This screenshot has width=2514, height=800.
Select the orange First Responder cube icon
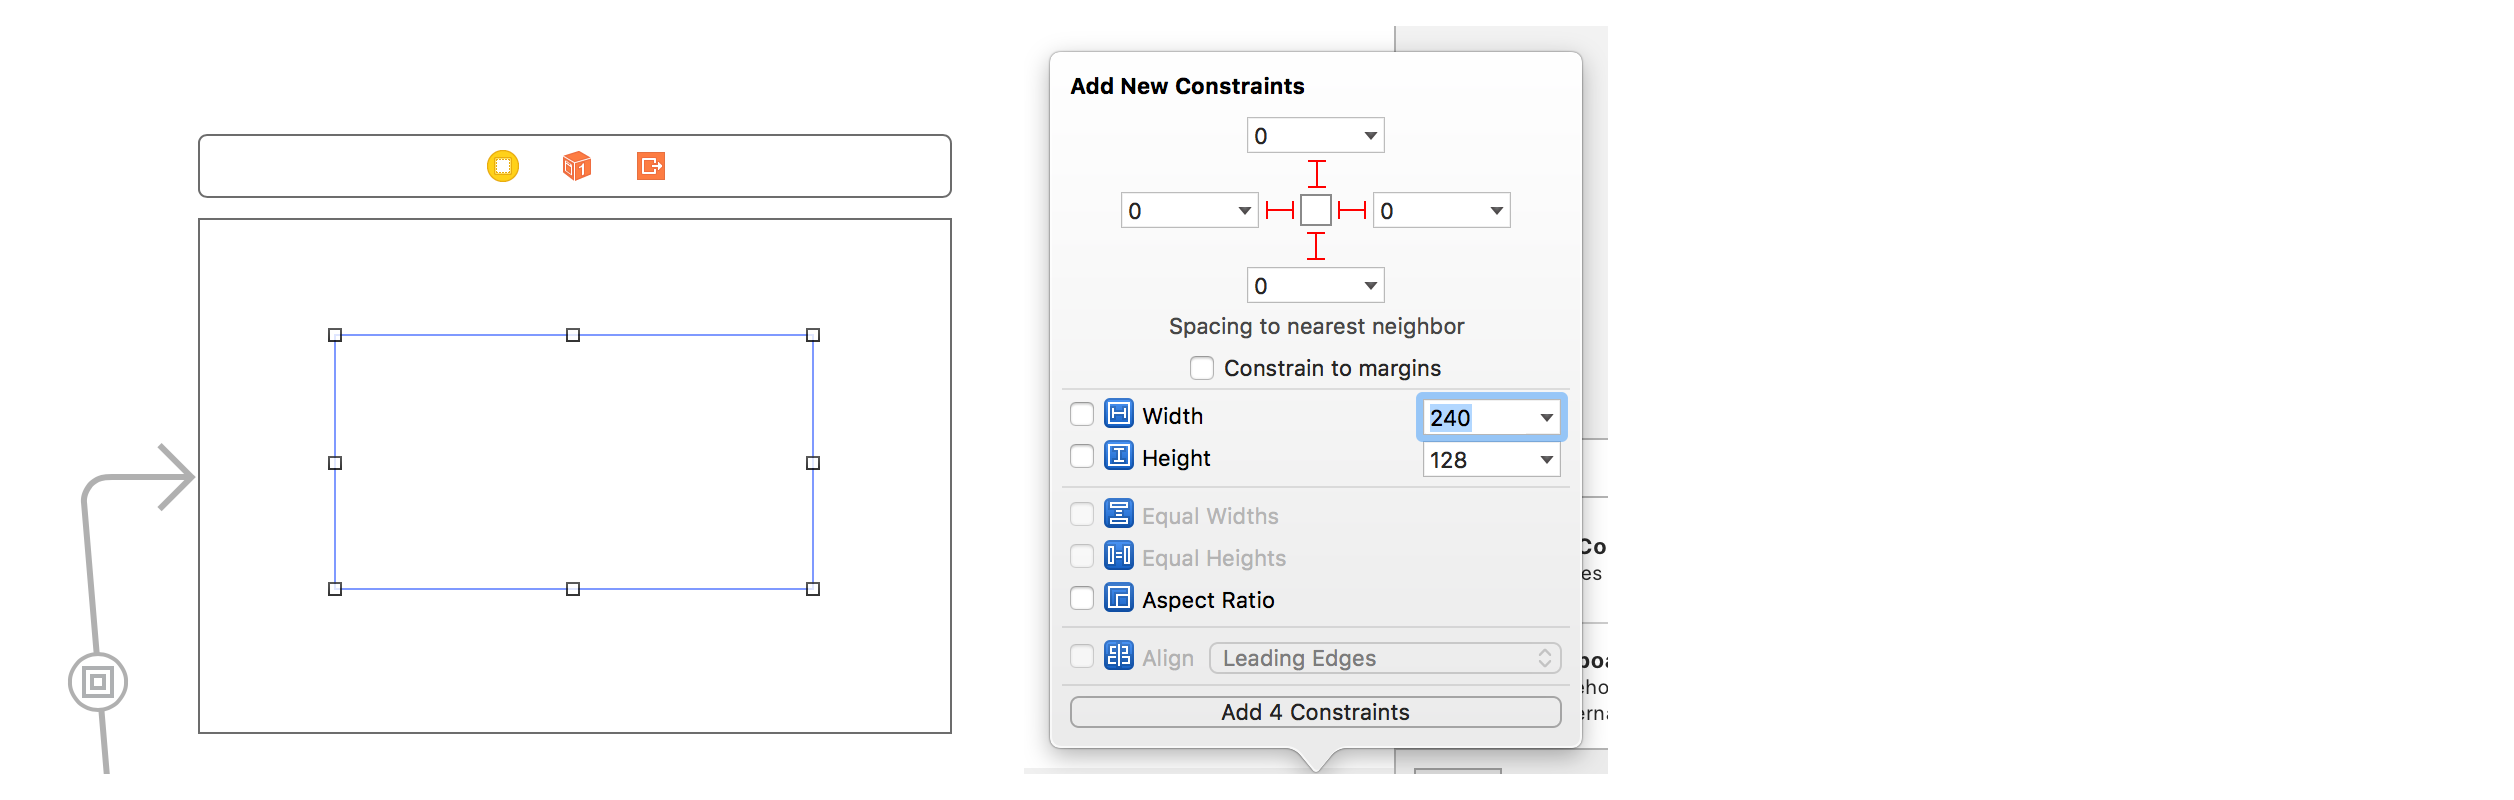577,165
